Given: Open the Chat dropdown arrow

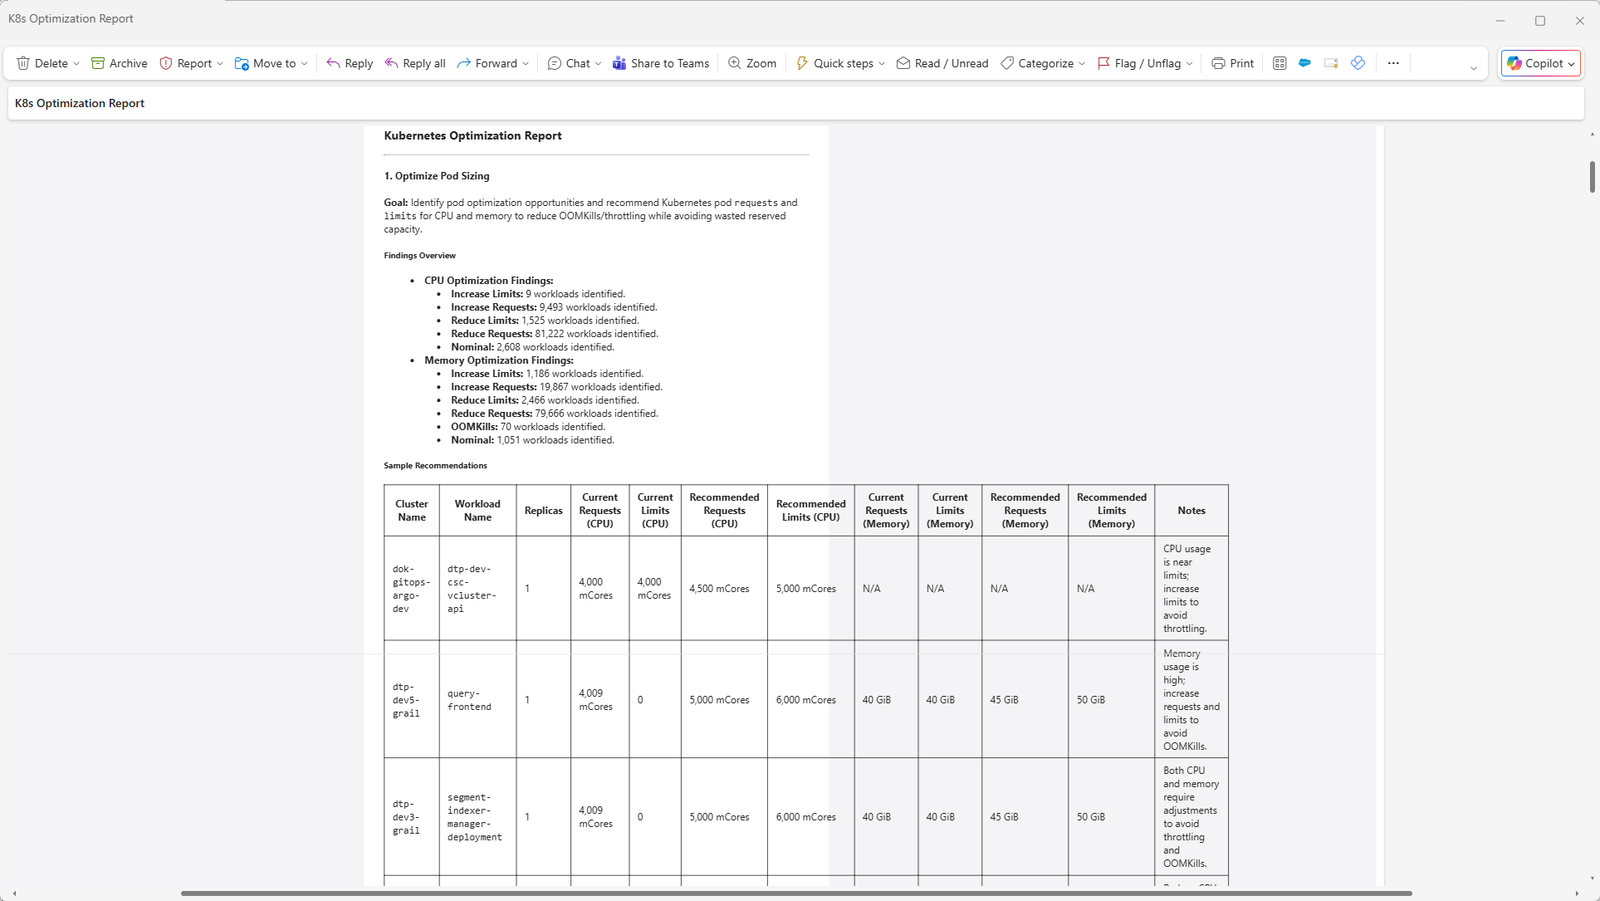Looking at the screenshot, I should (x=598, y=64).
